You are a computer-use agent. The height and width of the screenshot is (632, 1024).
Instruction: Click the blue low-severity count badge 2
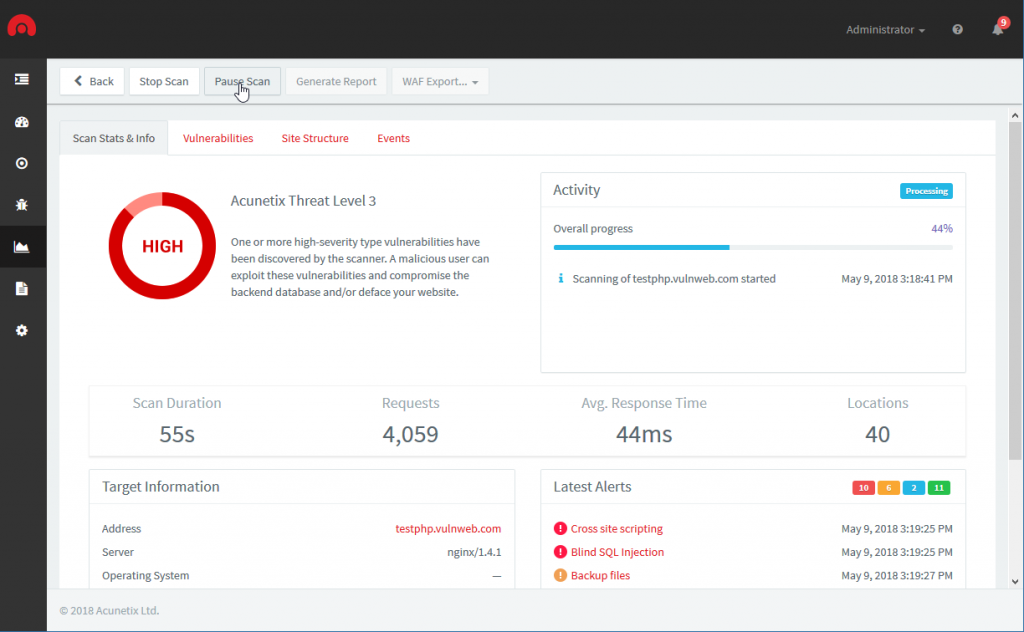[x=914, y=488]
